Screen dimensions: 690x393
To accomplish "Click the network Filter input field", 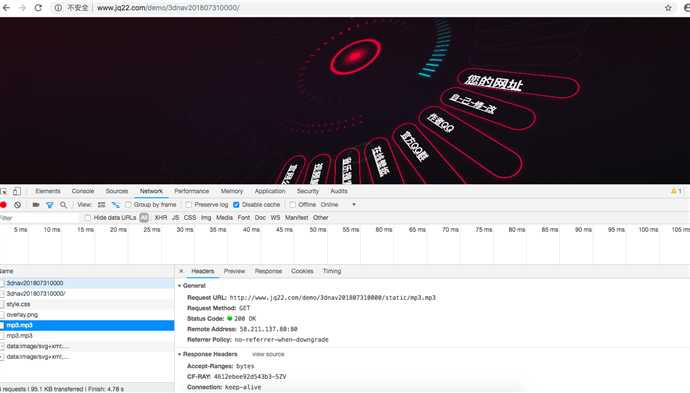I will point(40,218).
